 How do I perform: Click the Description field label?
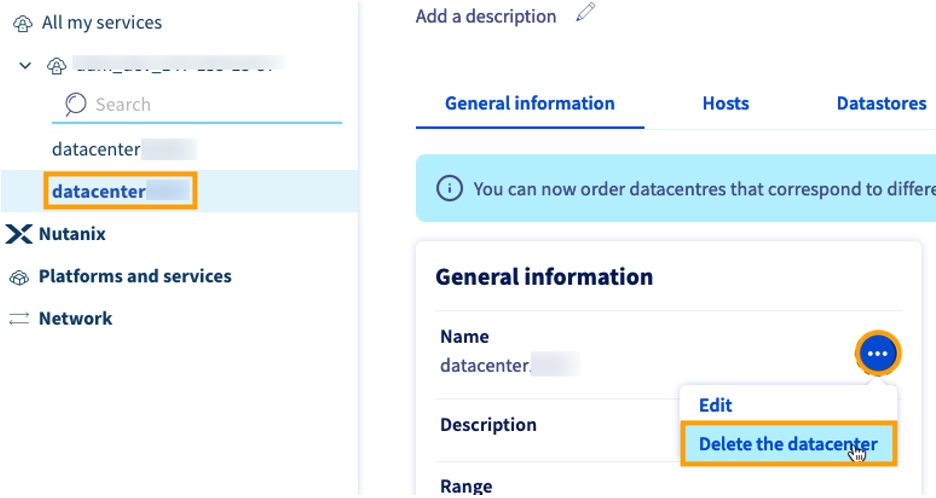488,425
